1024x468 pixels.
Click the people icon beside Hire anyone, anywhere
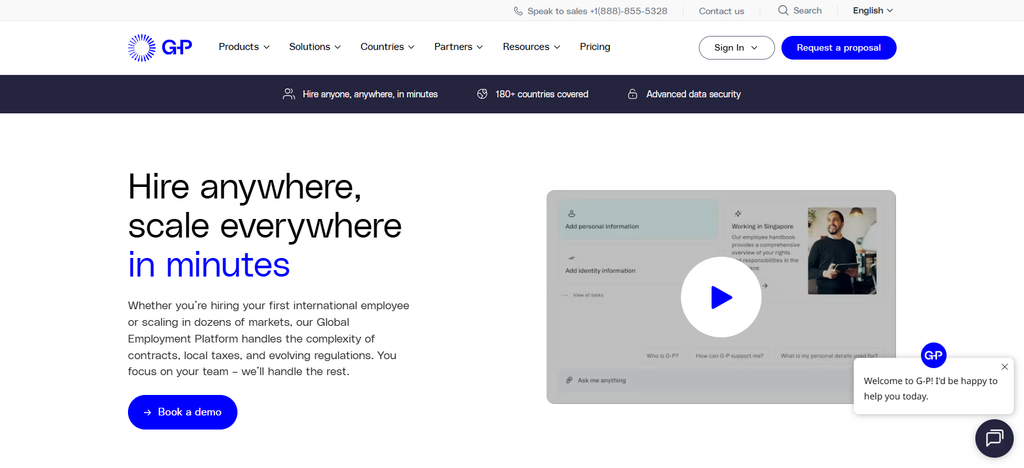pyautogui.click(x=289, y=94)
